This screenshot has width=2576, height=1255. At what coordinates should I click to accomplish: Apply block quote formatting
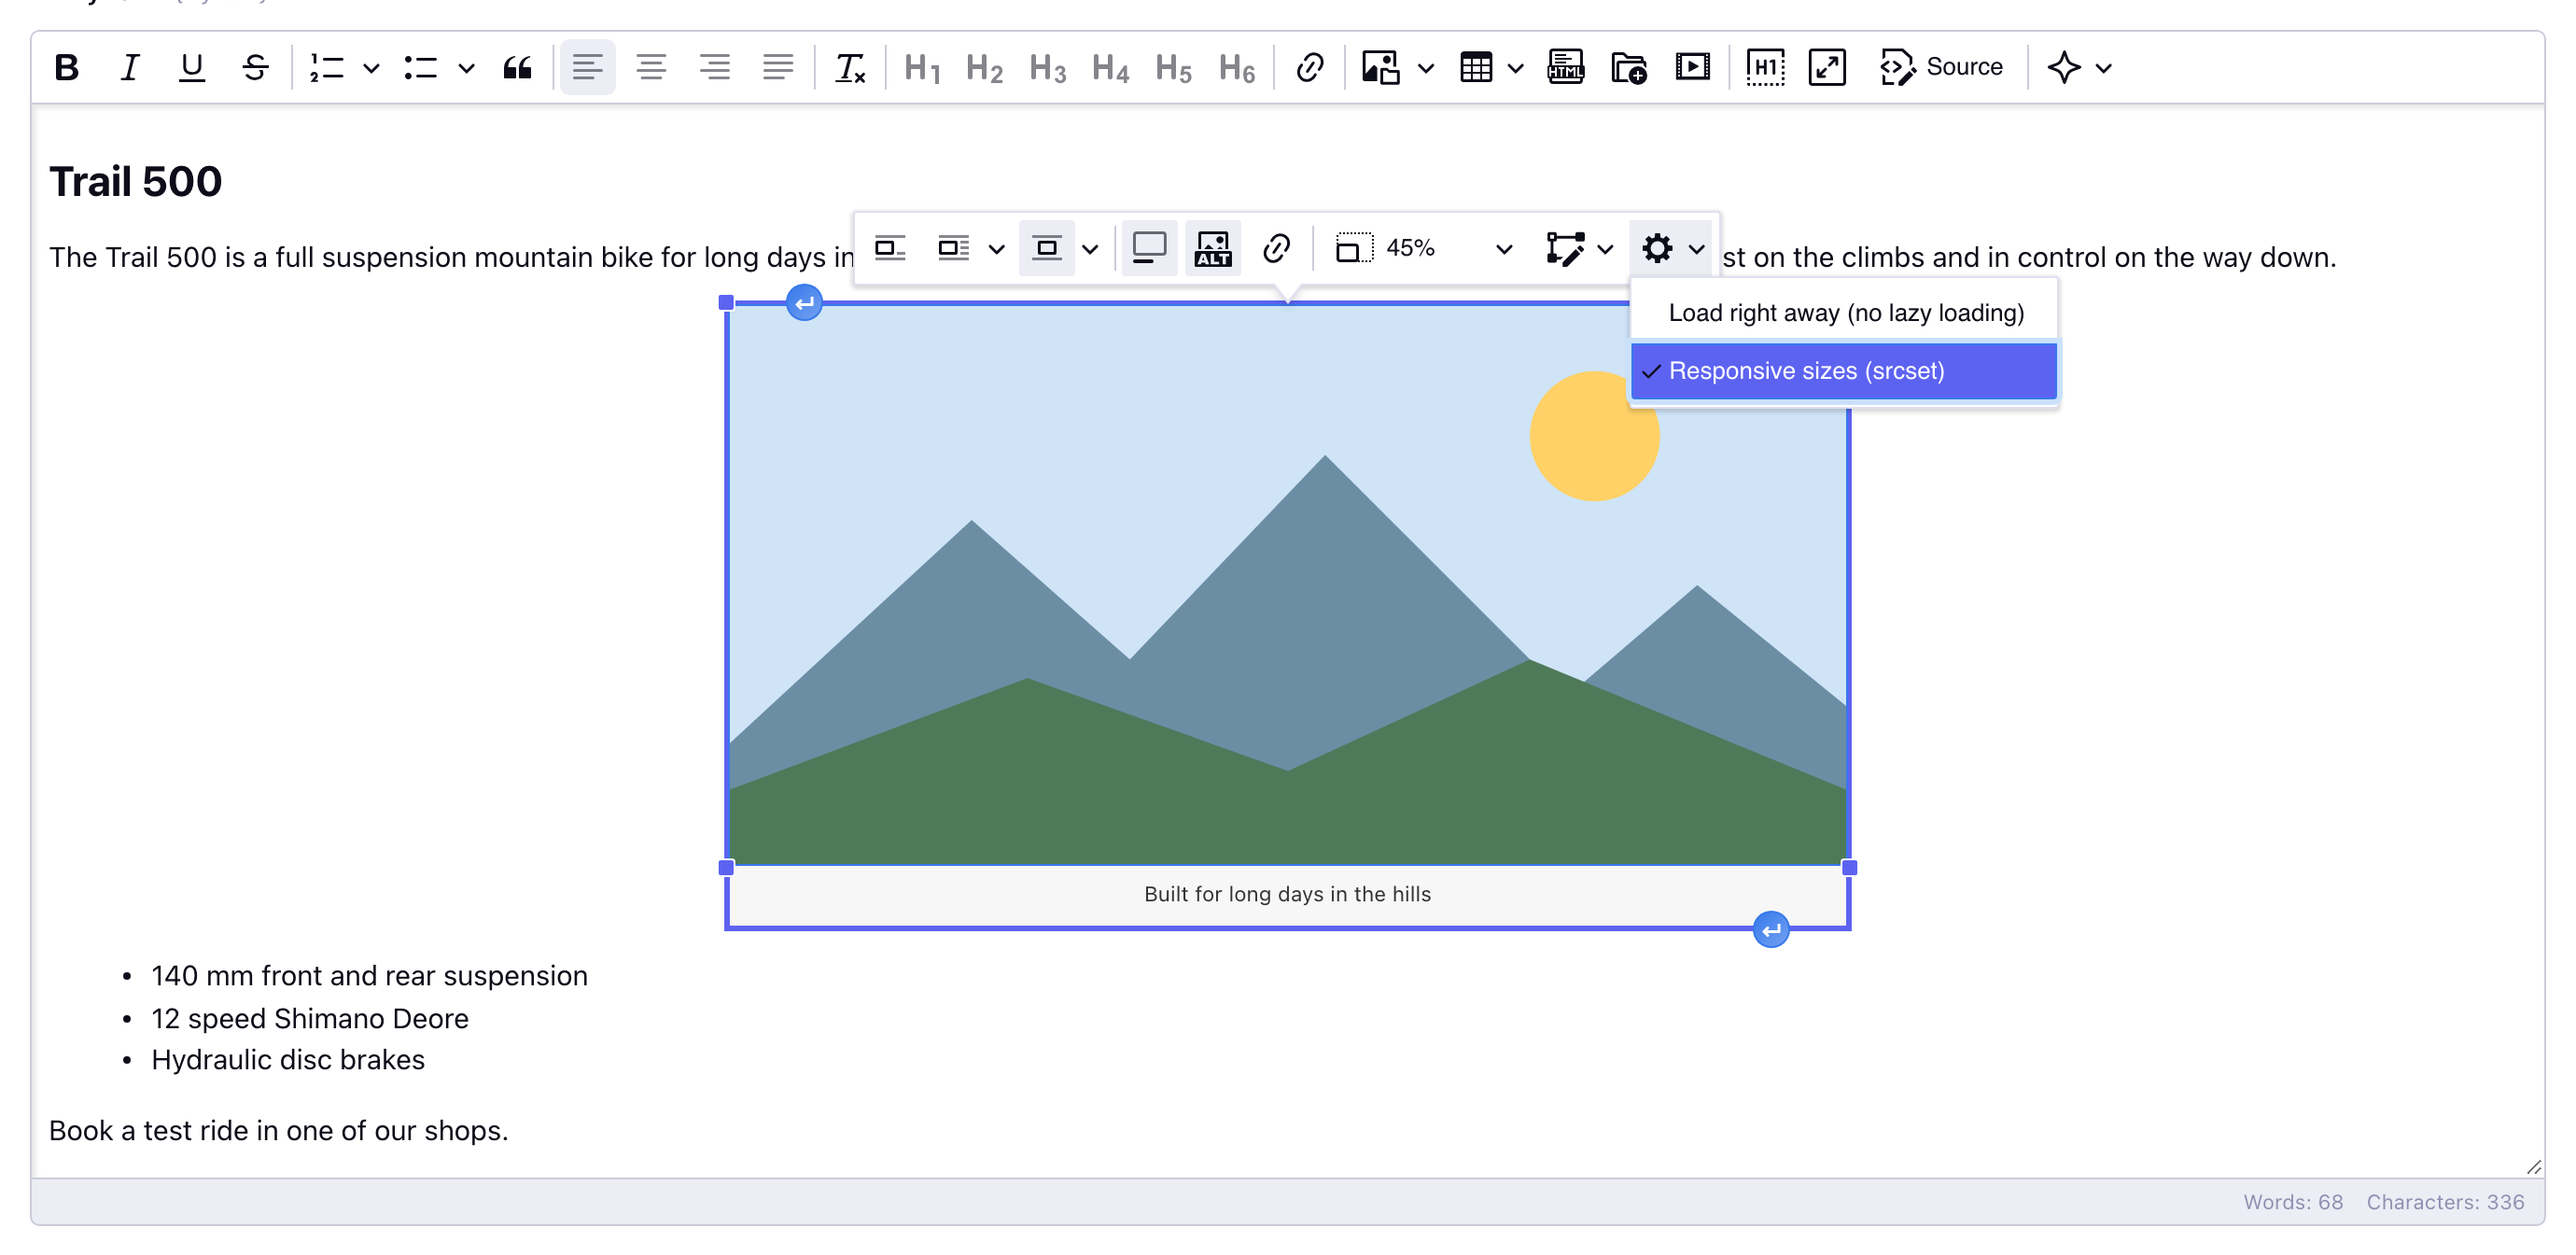(517, 67)
